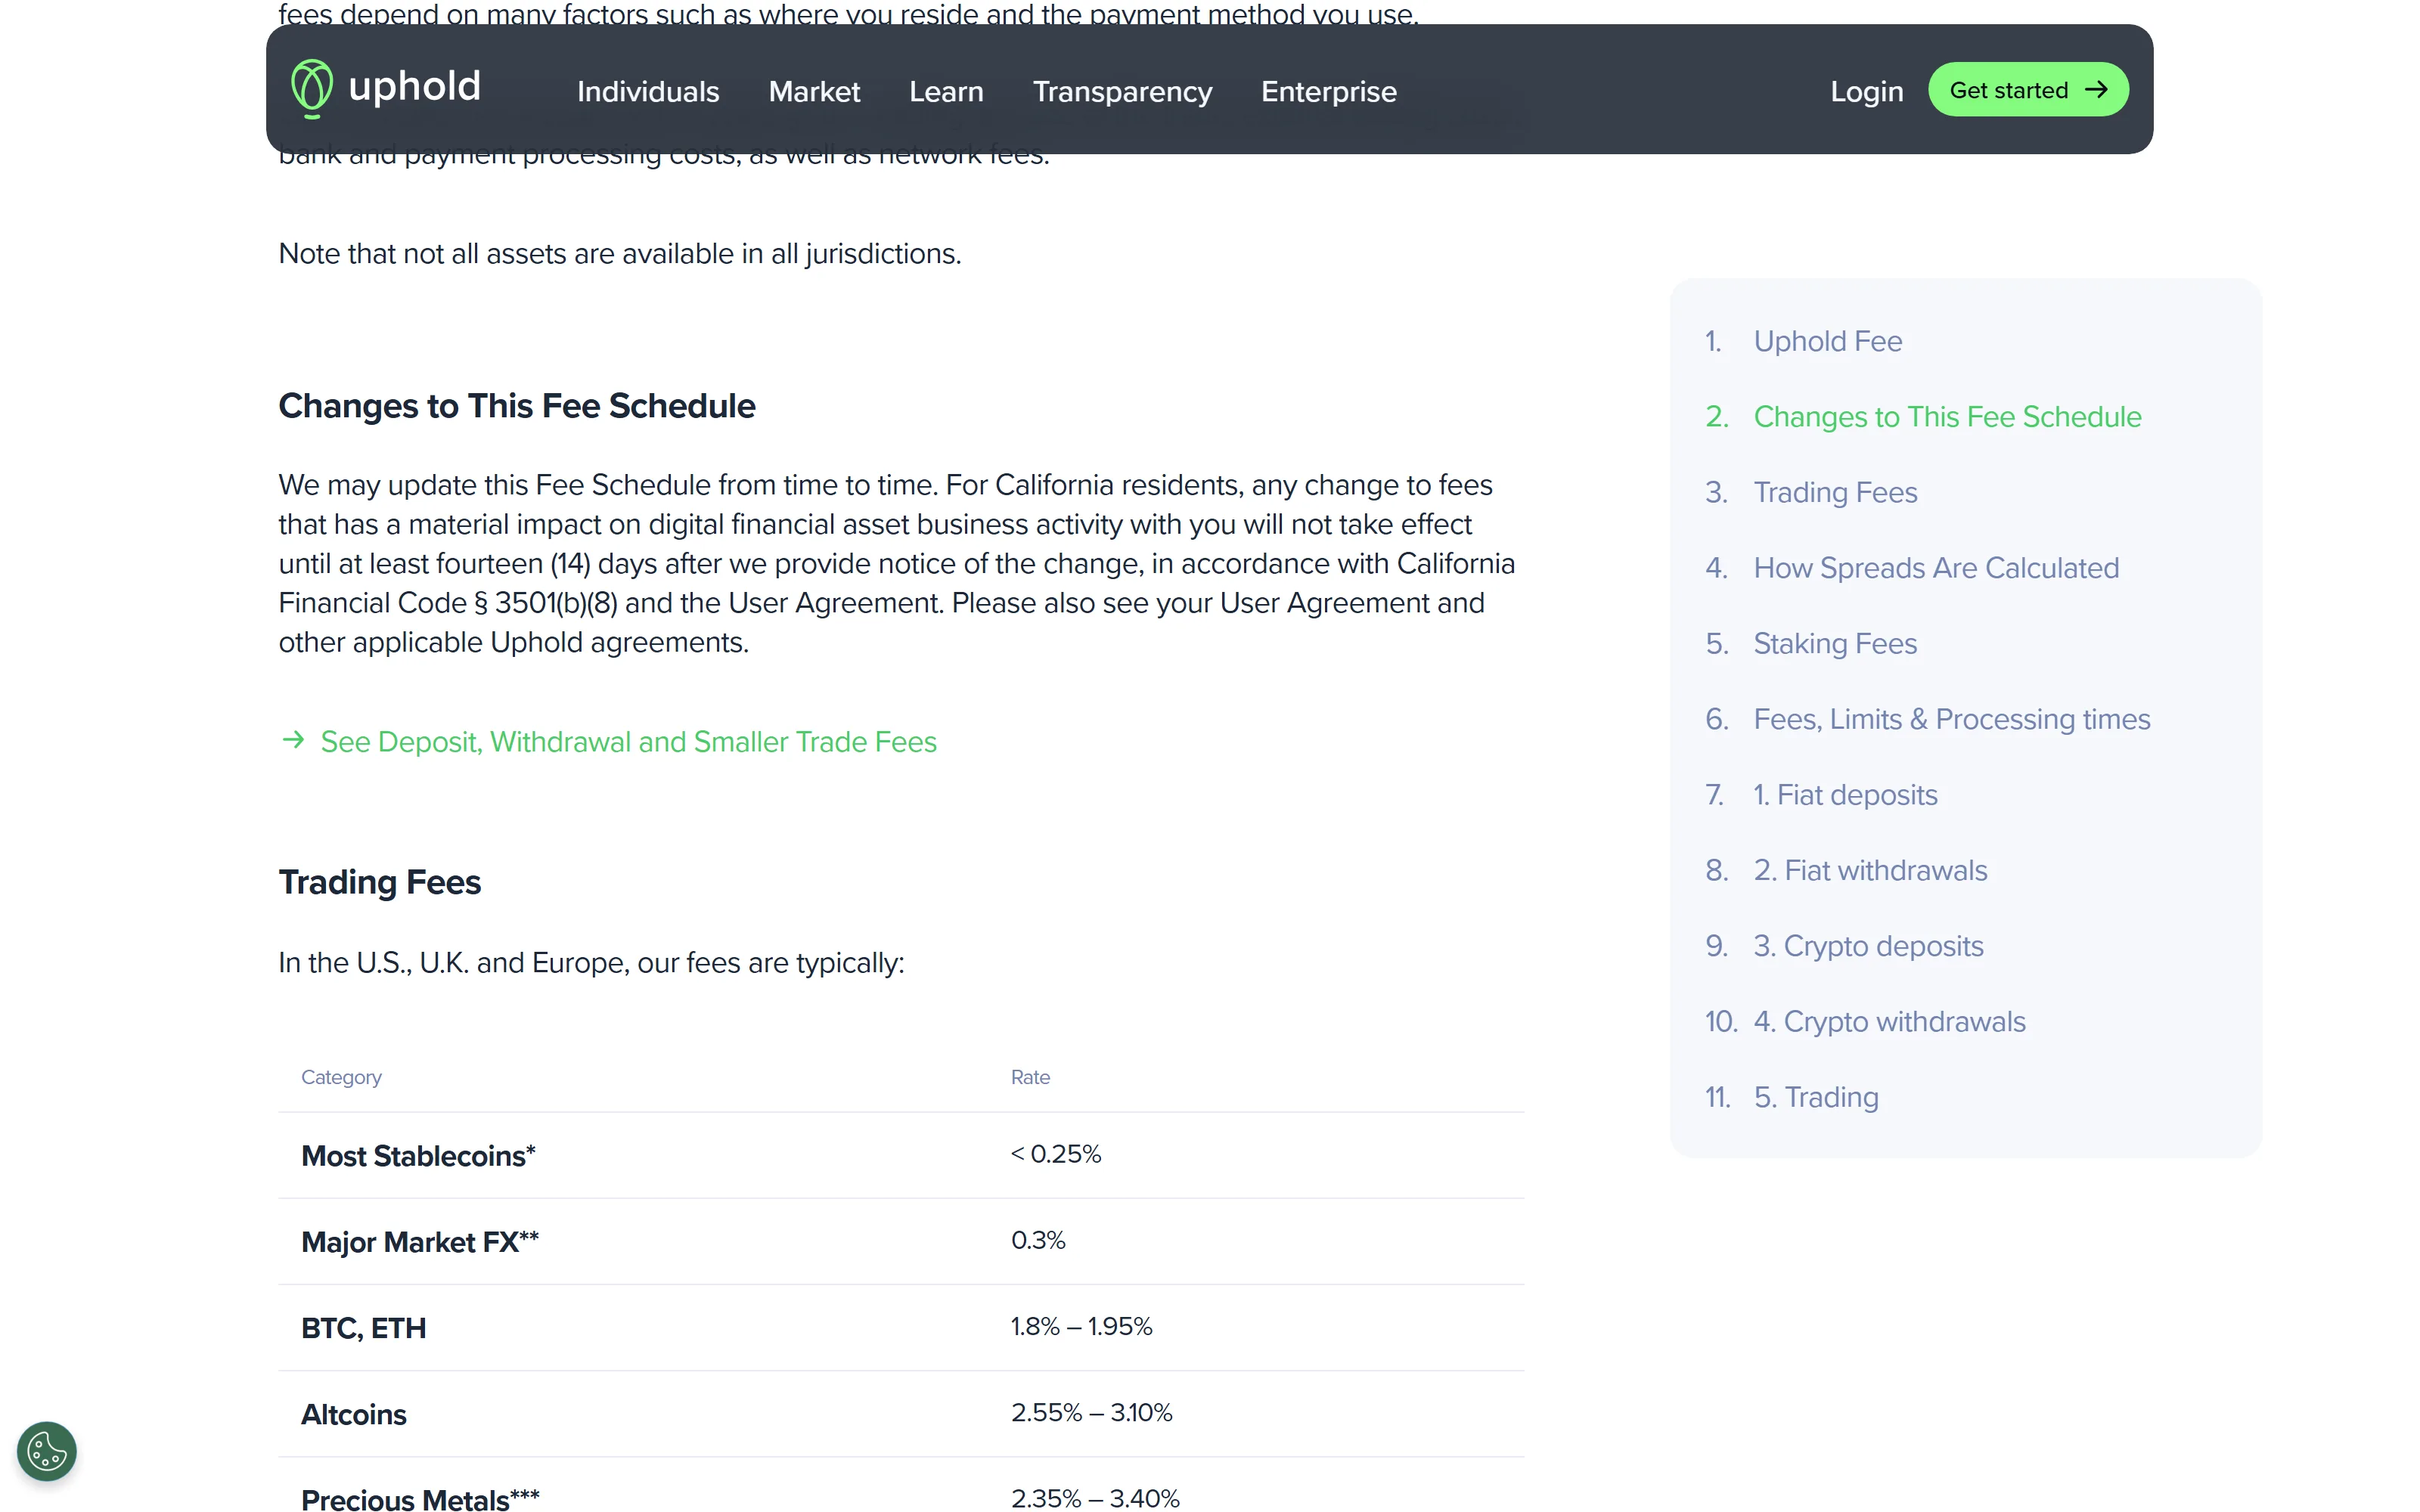Screen dimensions: 2420x1512
Task: Open the Individuals menu
Action: click(648, 92)
